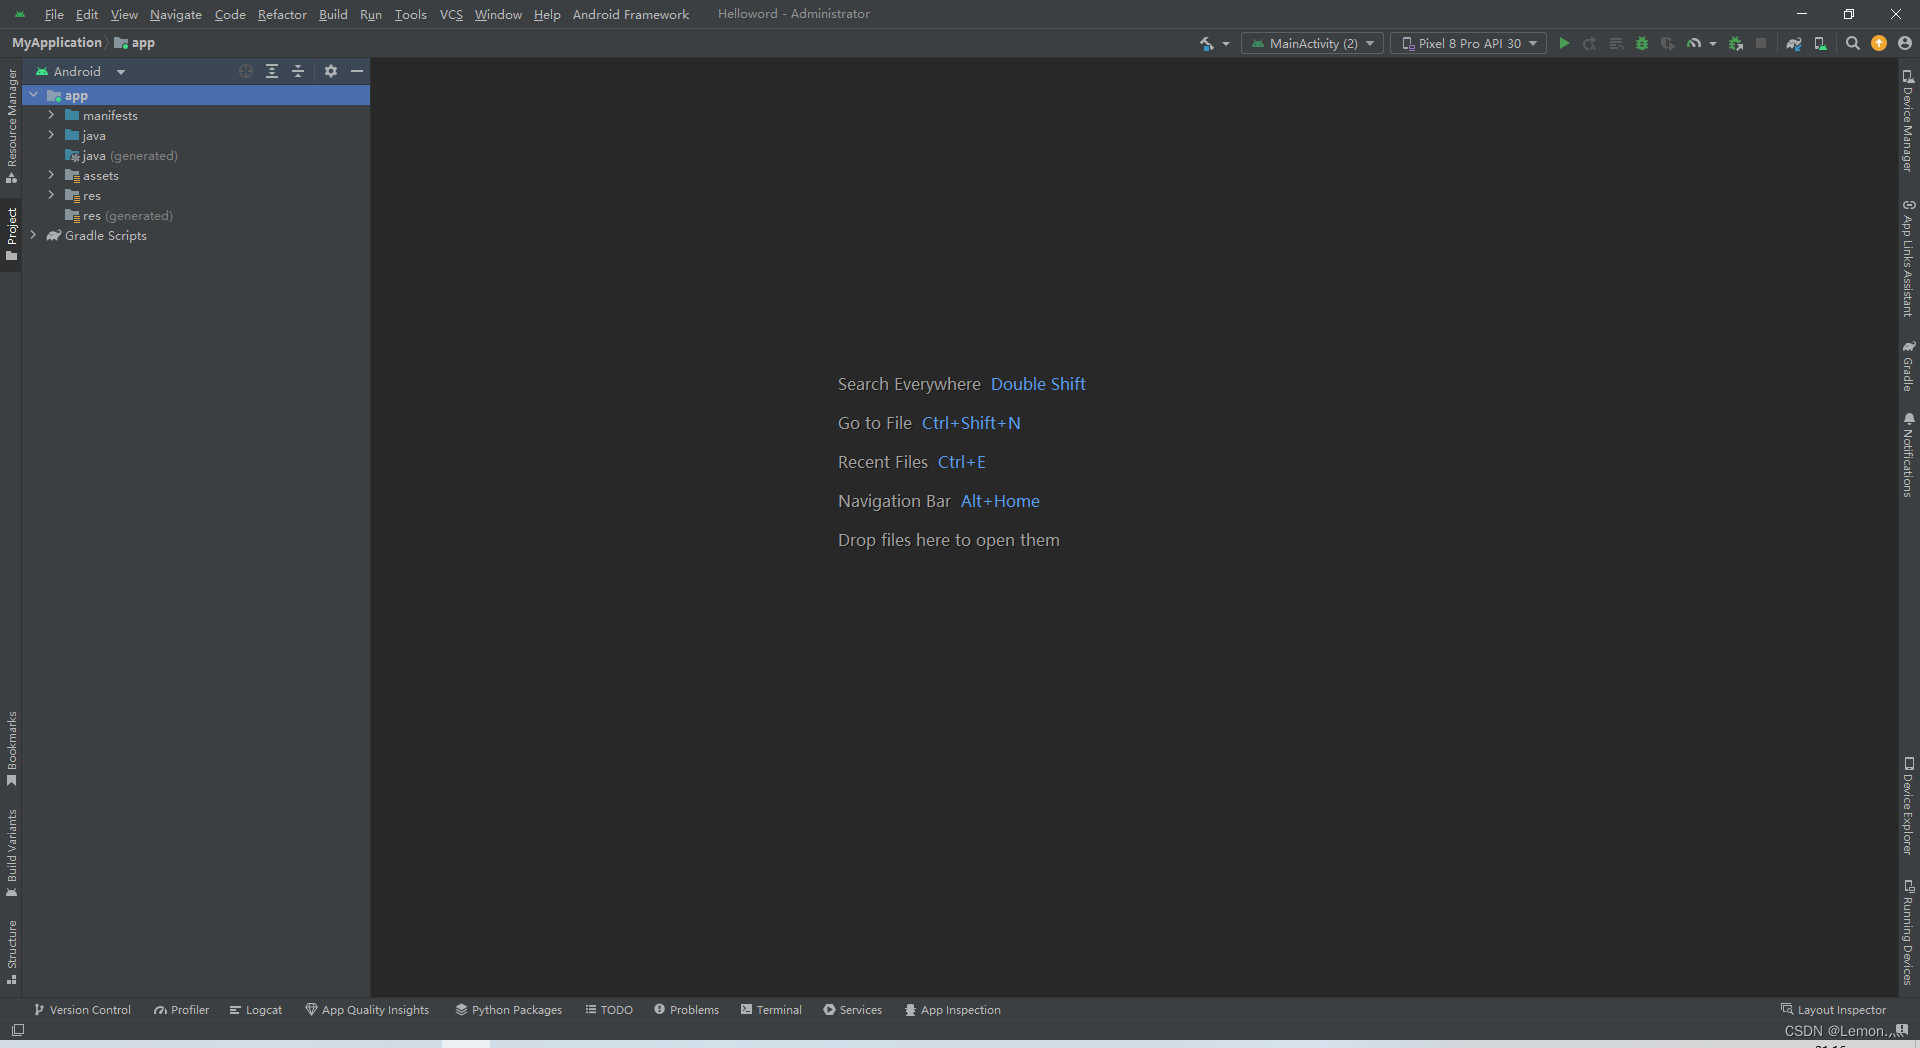
Task: Open the account profile icon
Action: (x=1905, y=43)
